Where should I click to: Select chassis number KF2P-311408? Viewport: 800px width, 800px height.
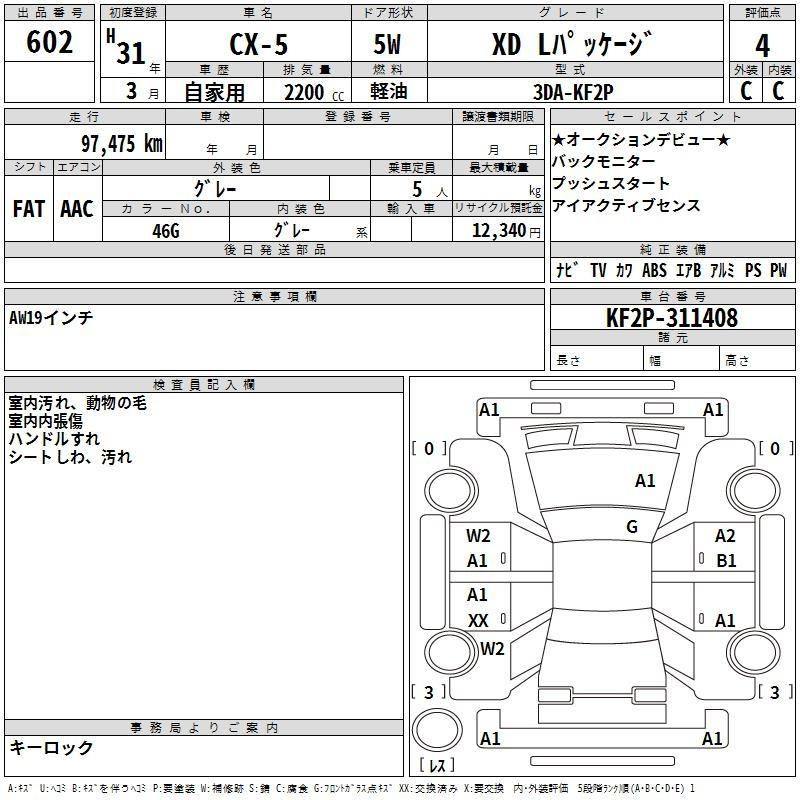point(672,318)
